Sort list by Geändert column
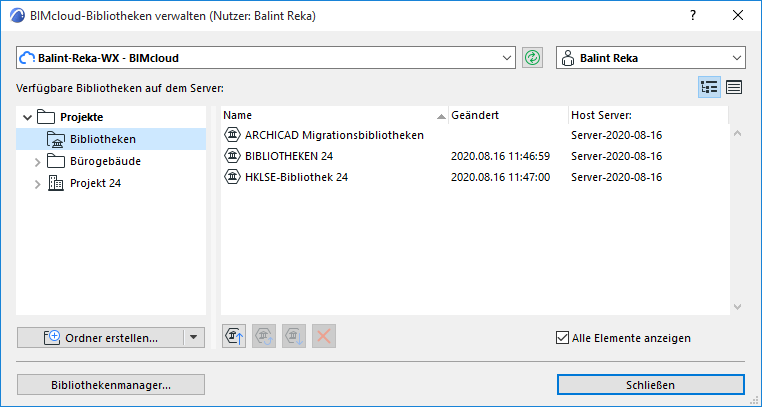The image size is (762, 407). click(506, 114)
